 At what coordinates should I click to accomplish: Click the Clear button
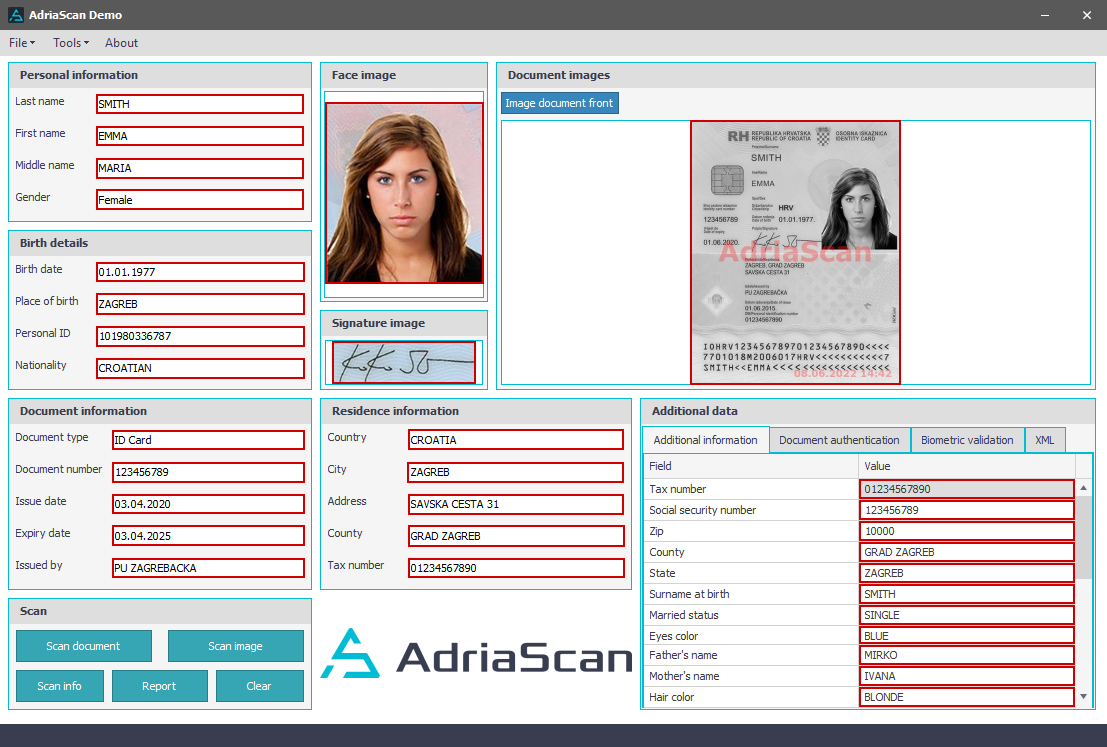(x=258, y=686)
